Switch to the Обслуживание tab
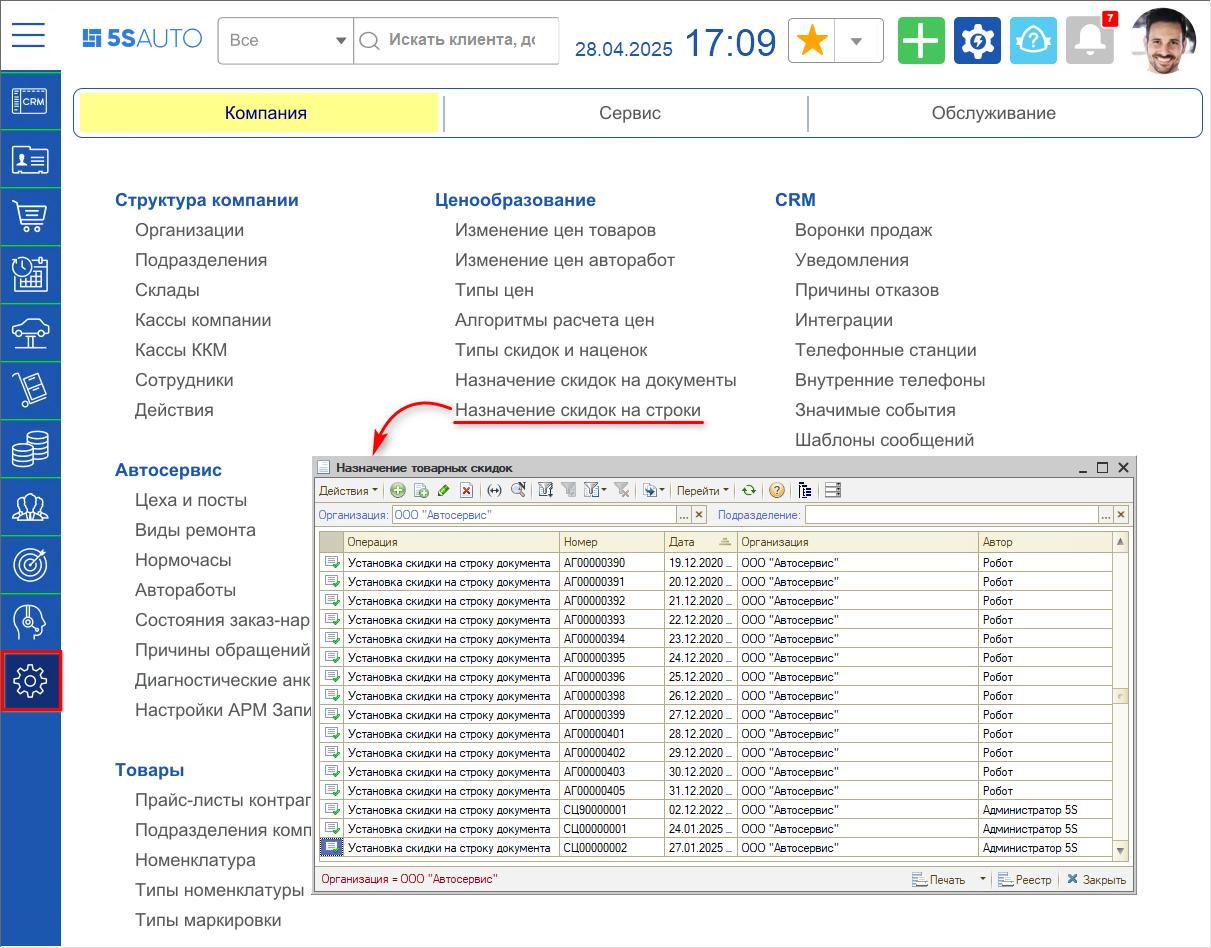1211x948 pixels. click(x=993, y=113)
